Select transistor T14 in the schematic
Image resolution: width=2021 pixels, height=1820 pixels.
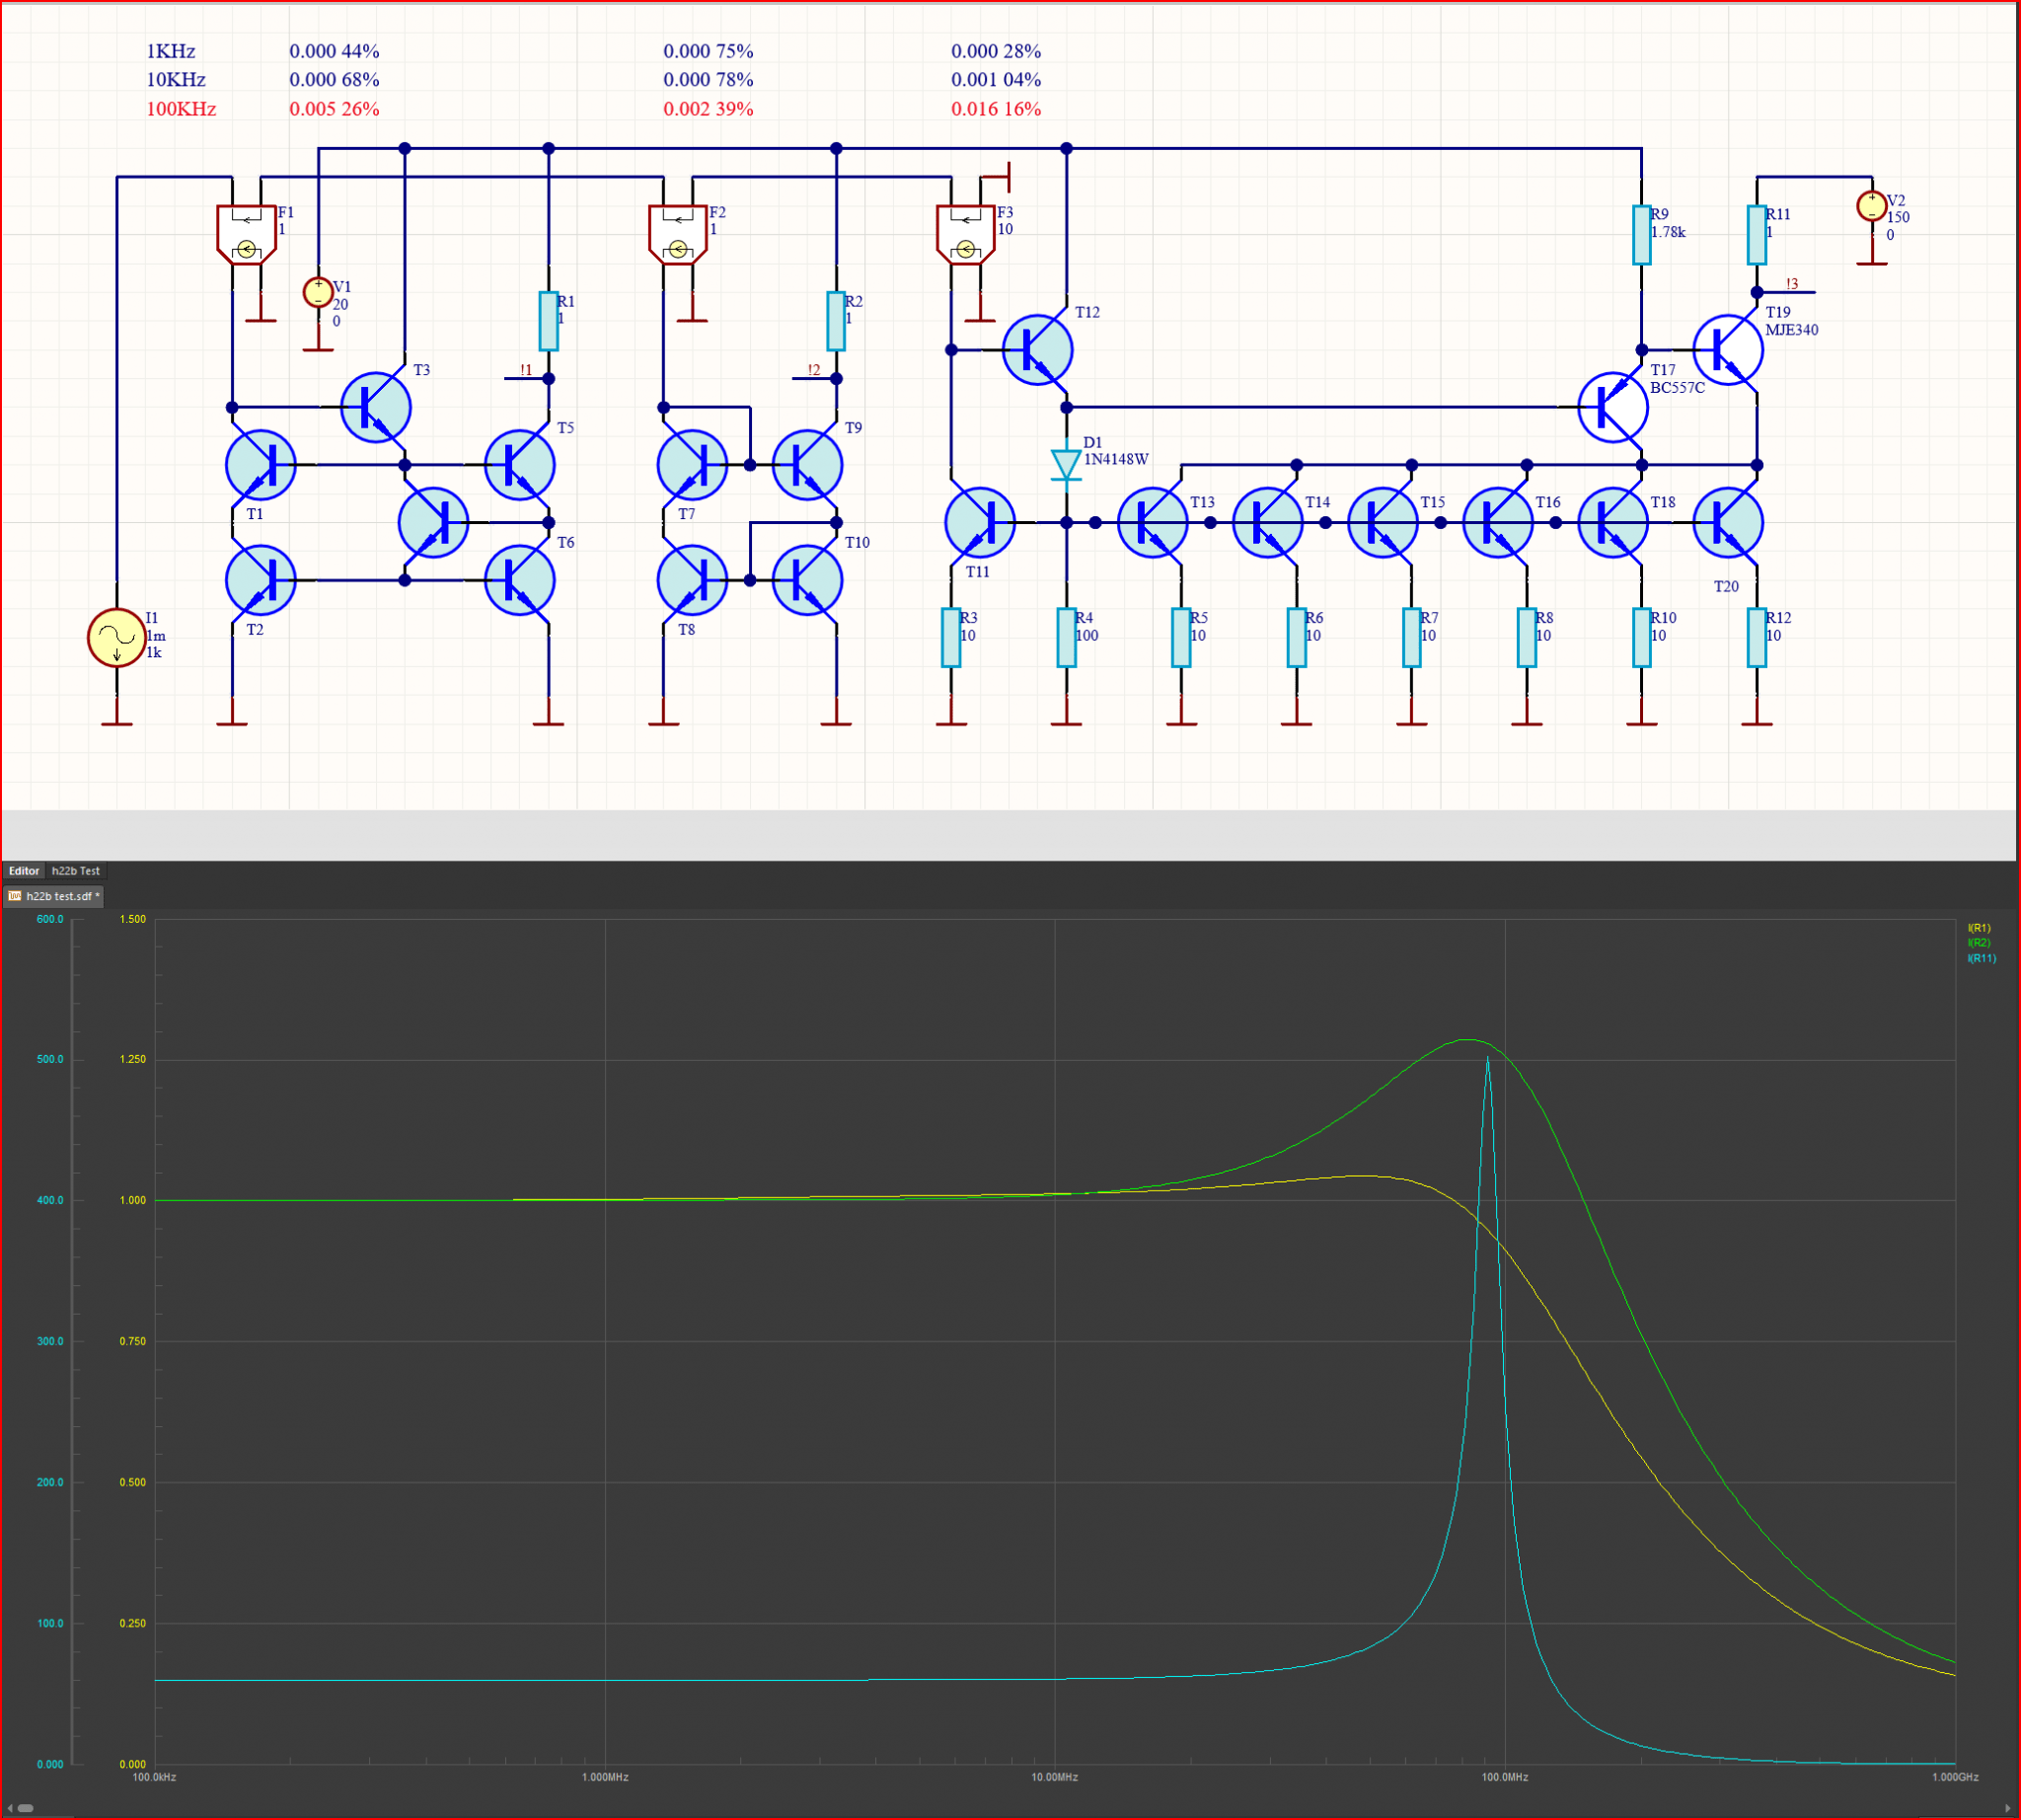pyautogui.click(x=1267, y=522)
